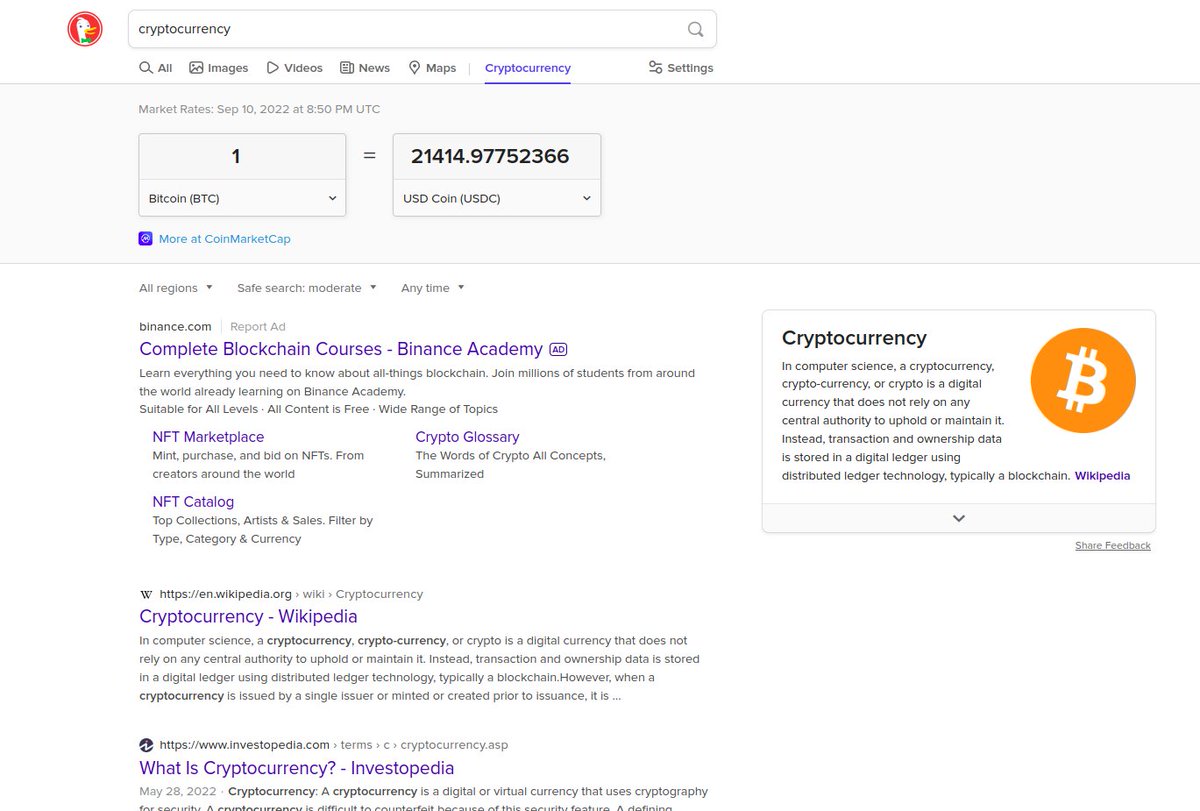Click the Share Feedback link
The height and width of the screenshot is (811, 1200).
pos(1113,546)
